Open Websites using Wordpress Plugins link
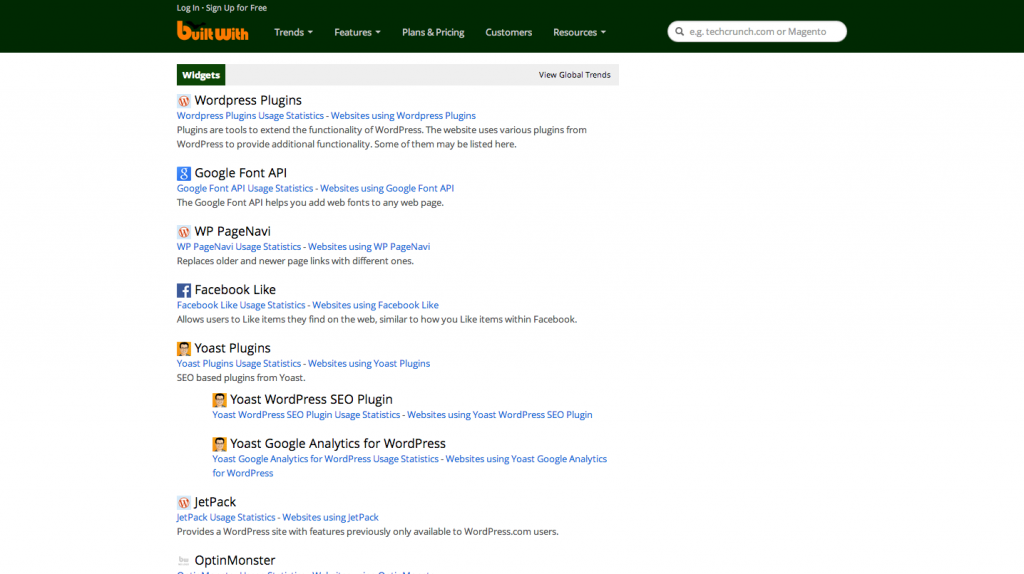Image resolution: width=1024 pixels, height=574 pixels. point(403,116)
